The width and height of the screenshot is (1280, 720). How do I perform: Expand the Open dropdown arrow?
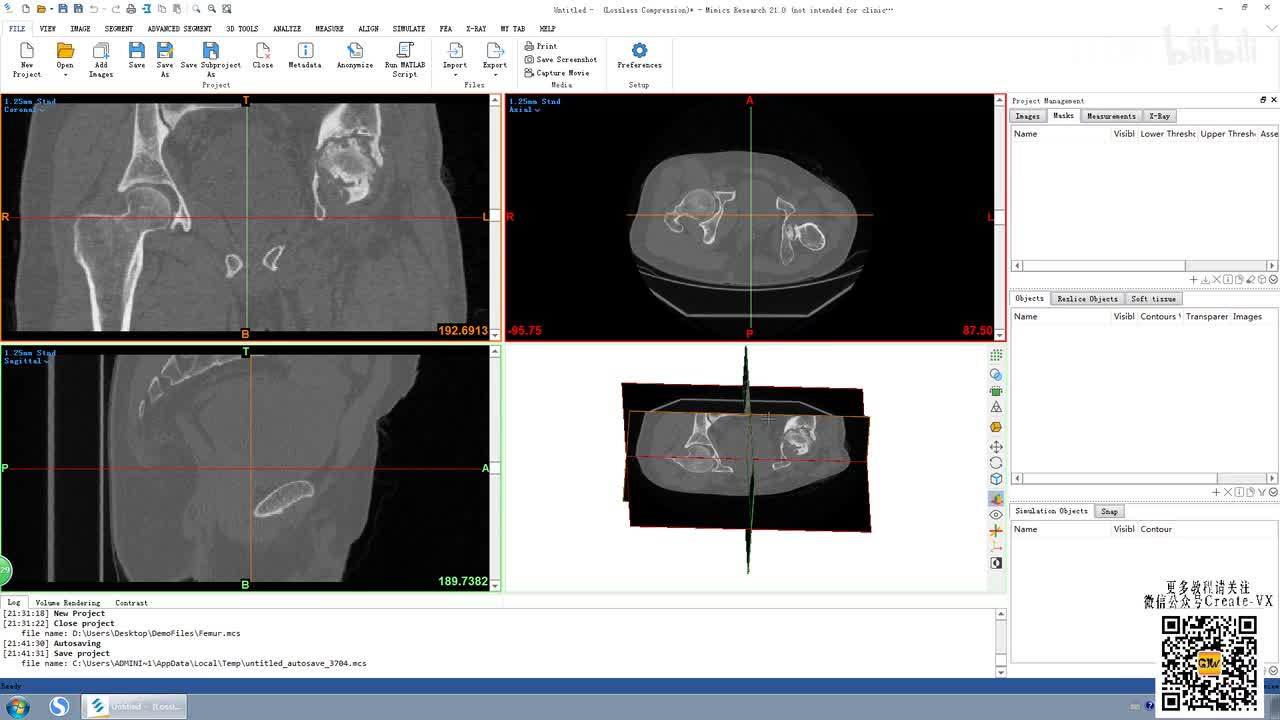tap(65, 75)
